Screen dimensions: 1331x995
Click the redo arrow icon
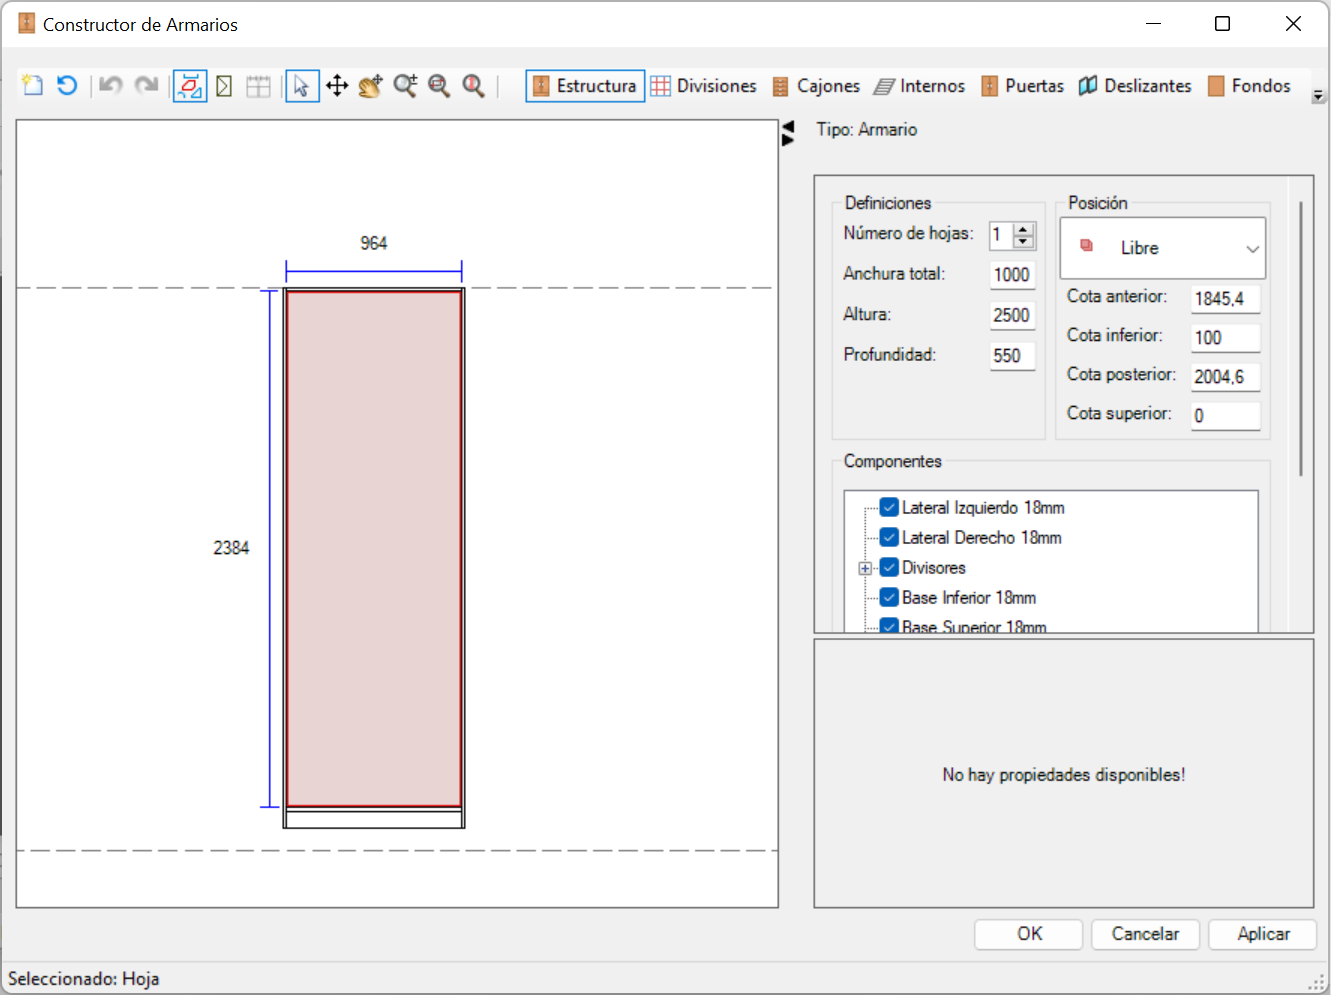pyautogui.click(x=146, y=86)
